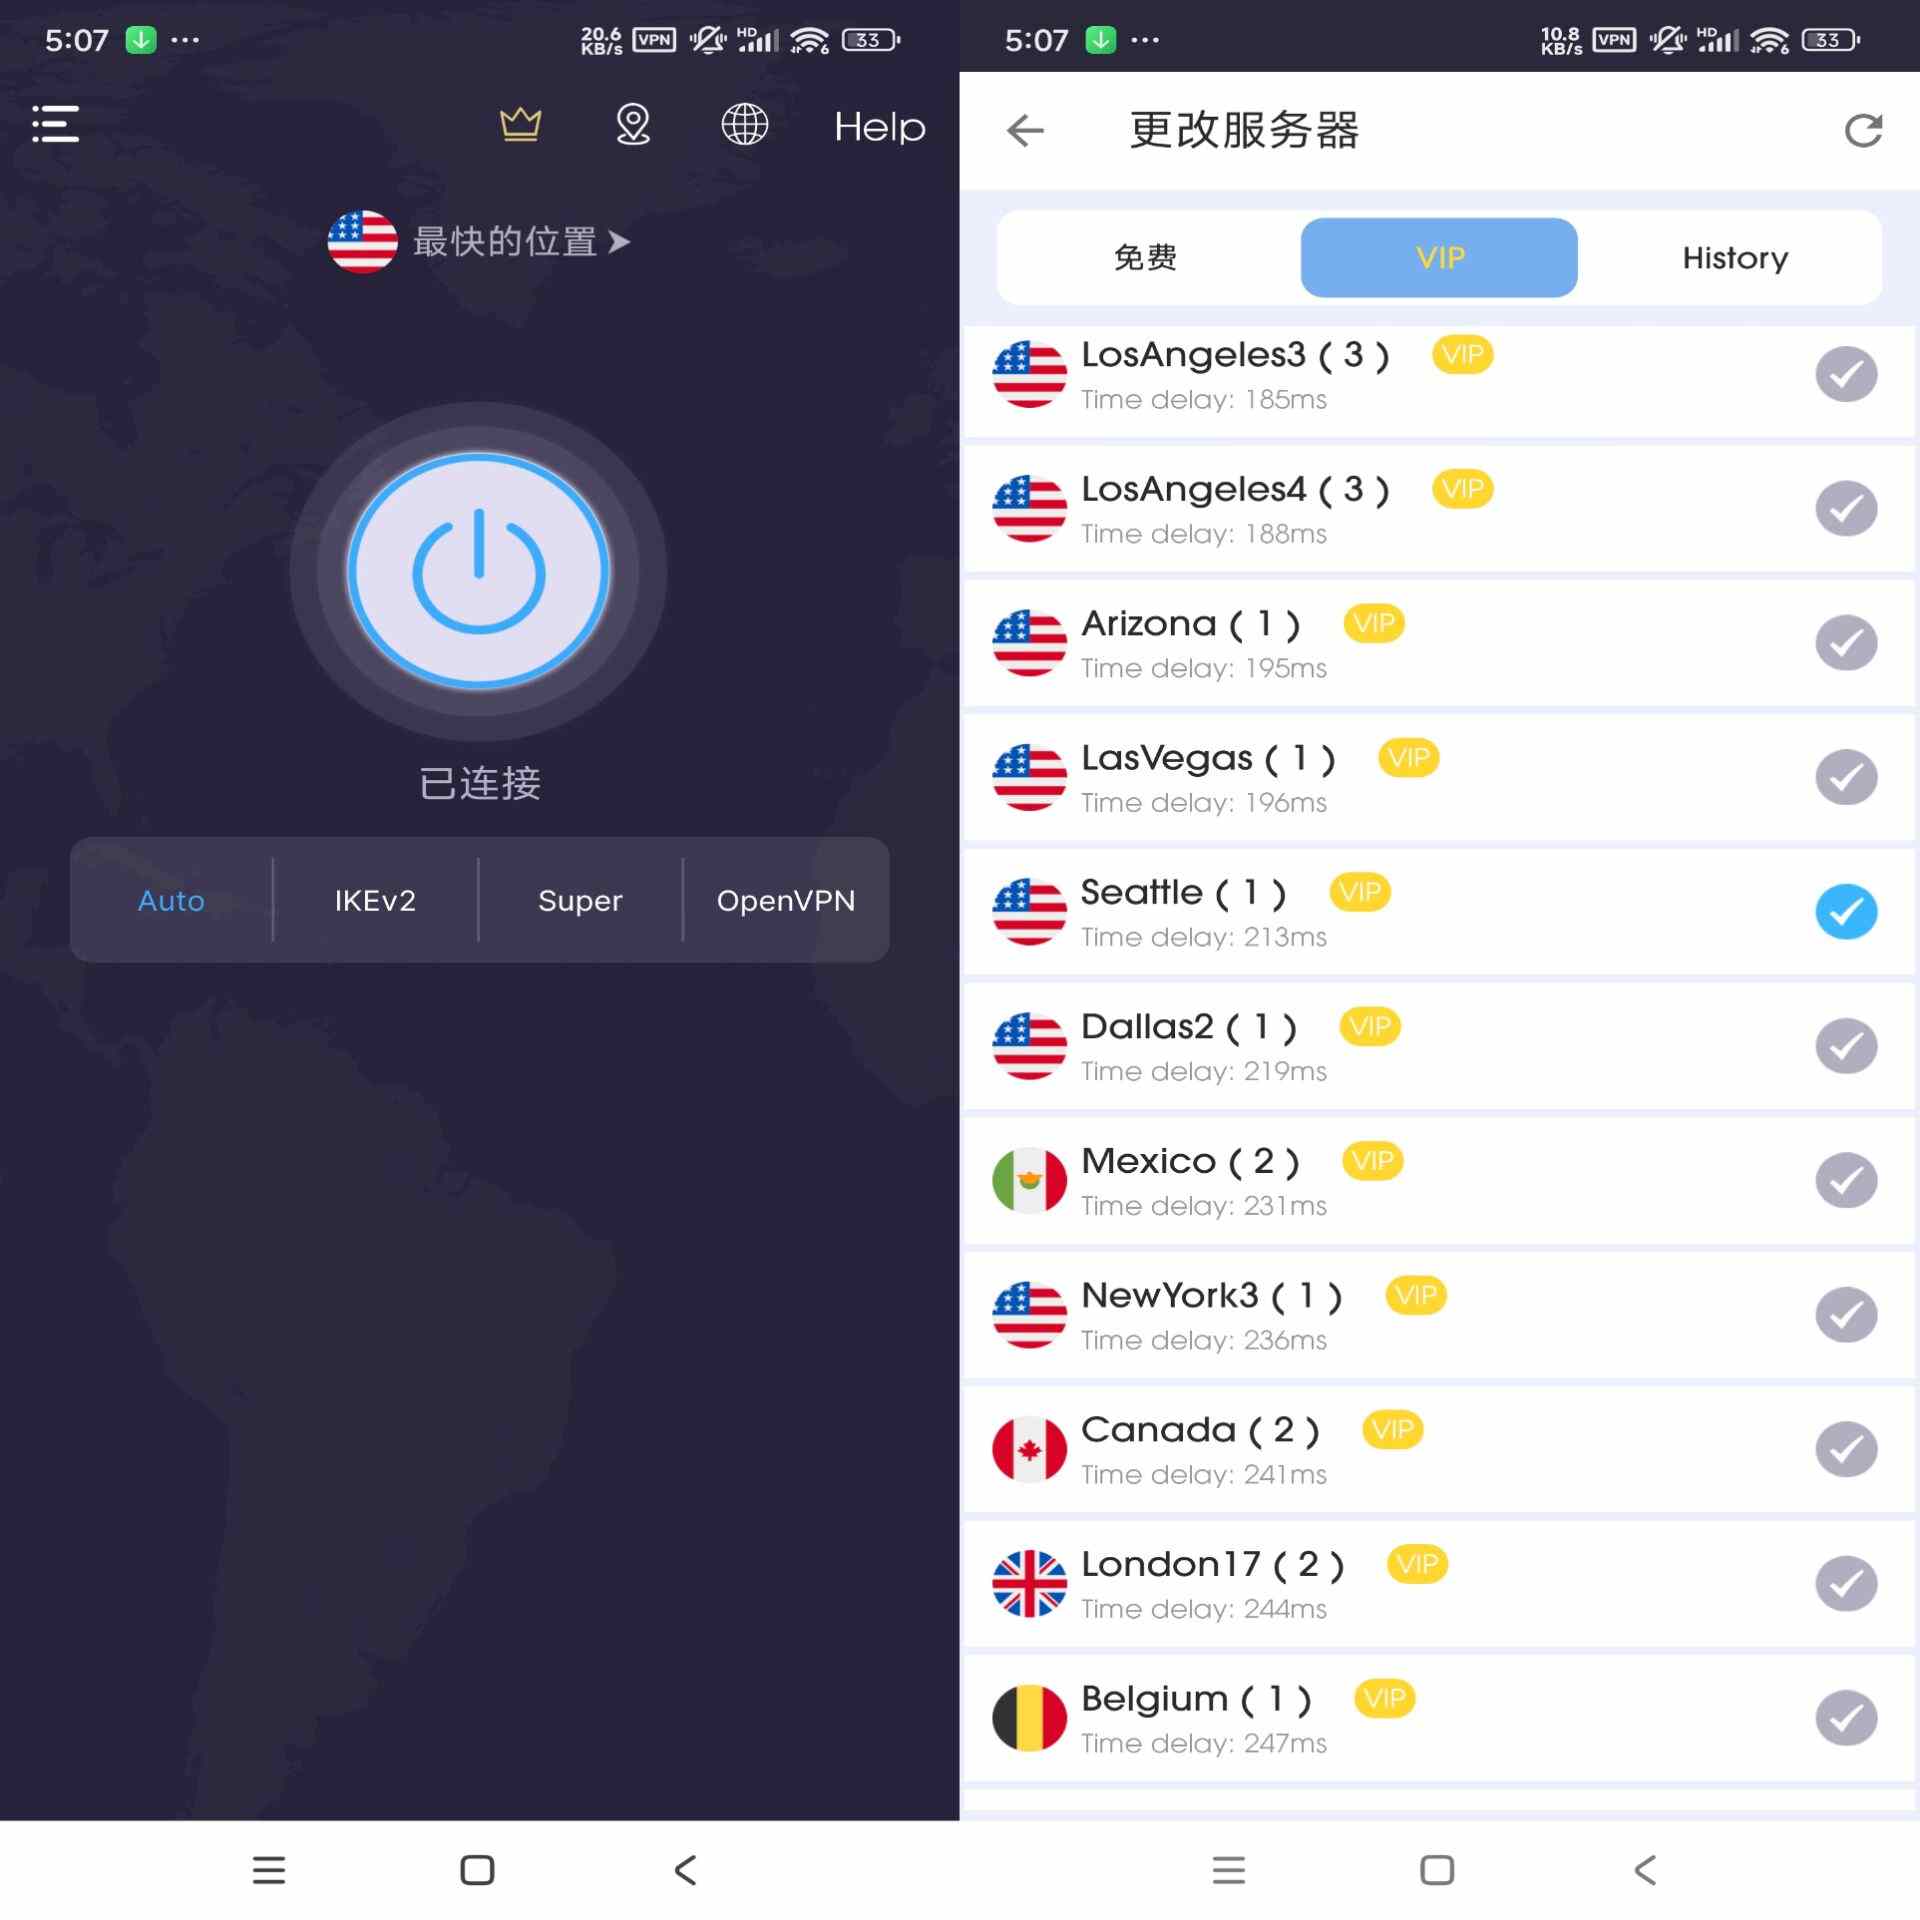Tap Help link in top navigation
1920x1920 pixels.
[x=879, y=127]
